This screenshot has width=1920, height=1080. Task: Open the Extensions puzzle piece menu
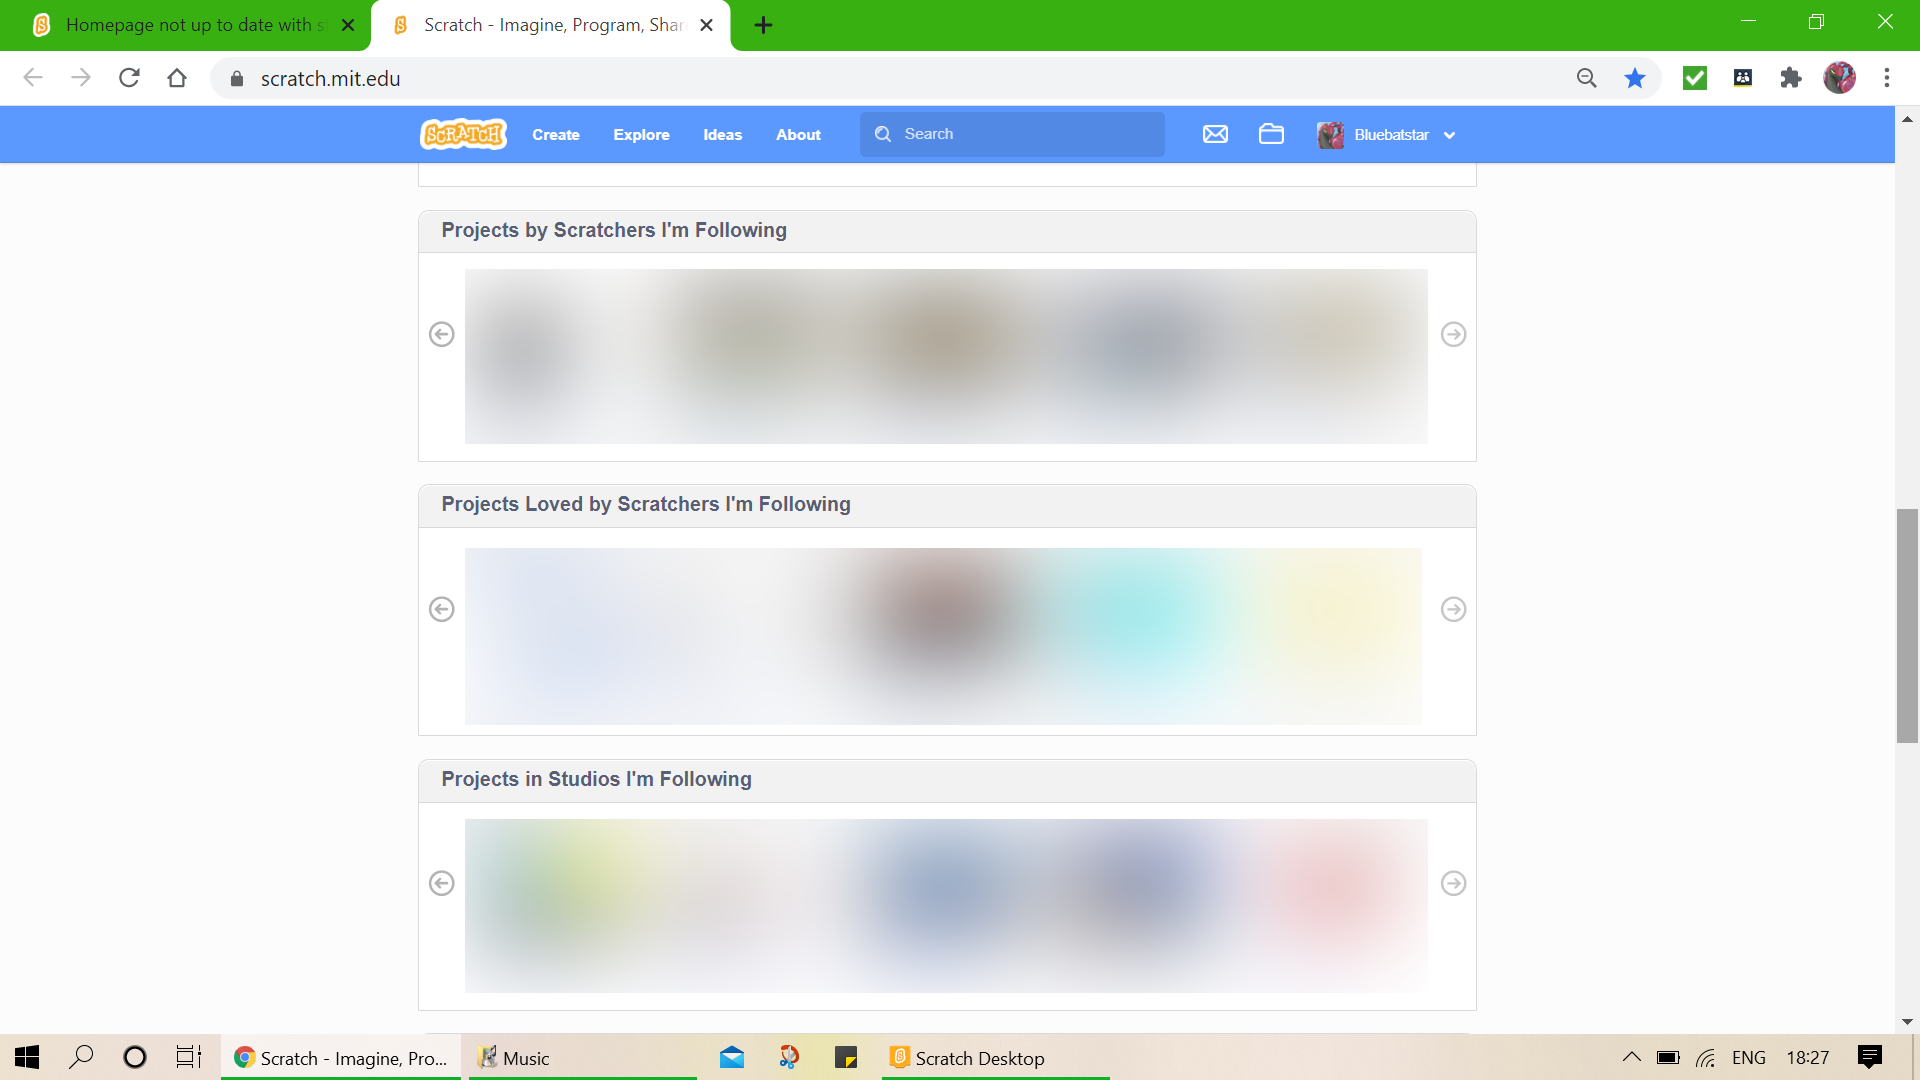coord(1791,78)
